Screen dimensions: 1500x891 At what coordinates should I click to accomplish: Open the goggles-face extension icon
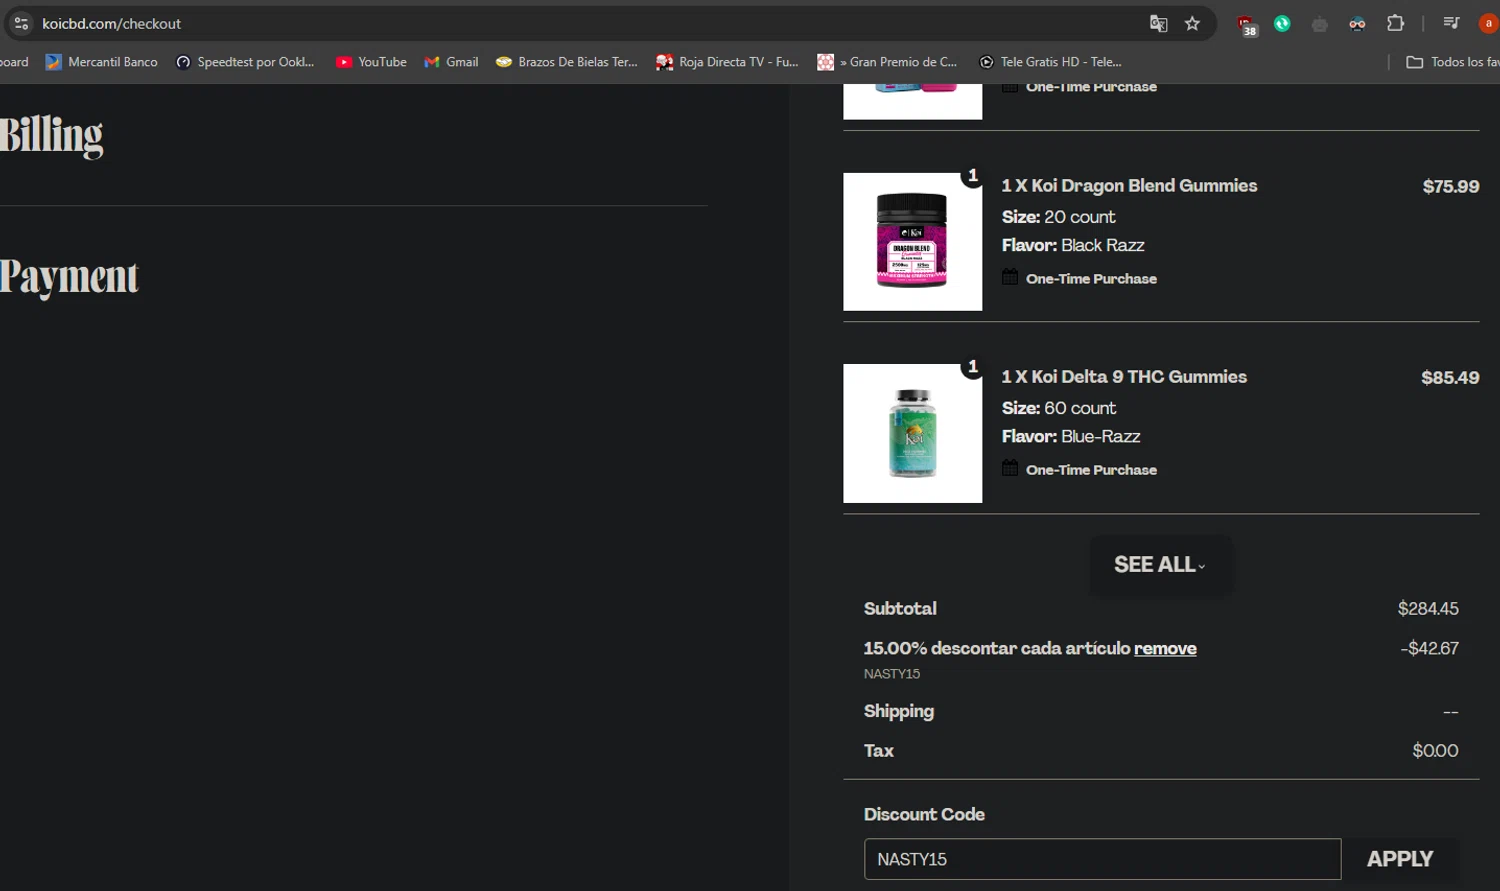click(1357, 23)
